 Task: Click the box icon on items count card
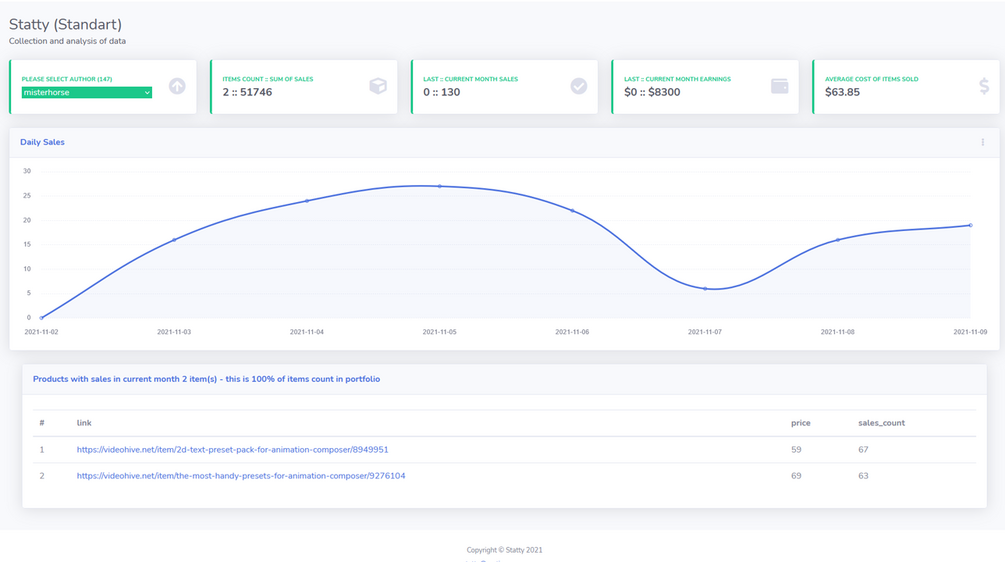click(378, 86)
